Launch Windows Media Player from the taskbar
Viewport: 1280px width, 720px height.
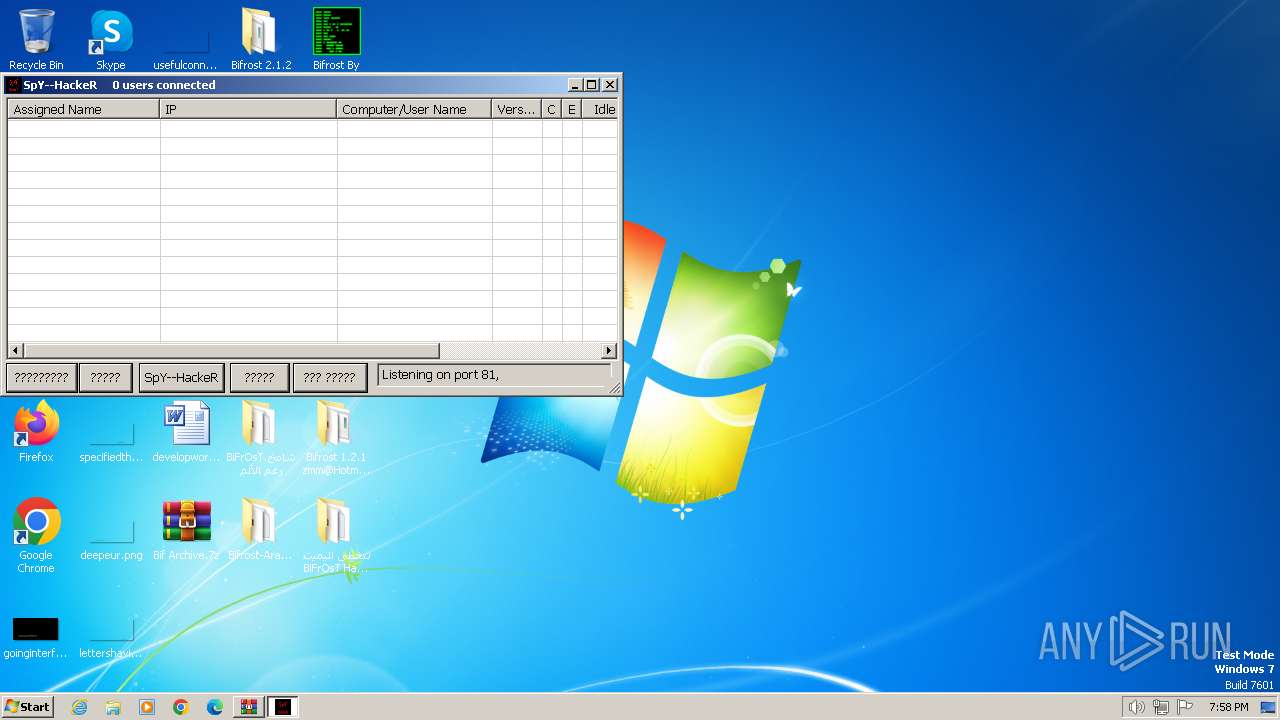click(147, 707)
